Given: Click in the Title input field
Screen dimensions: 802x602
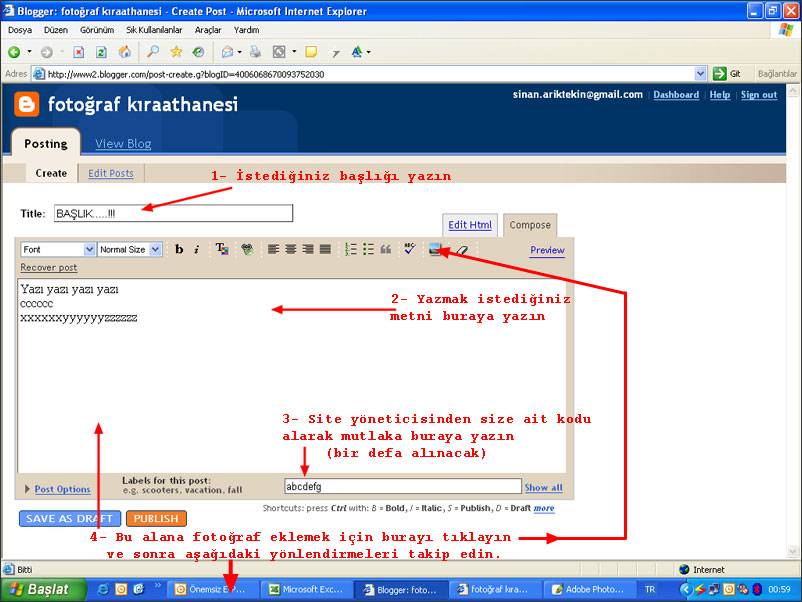Looking at the screenshot, I should coord(173,213).
